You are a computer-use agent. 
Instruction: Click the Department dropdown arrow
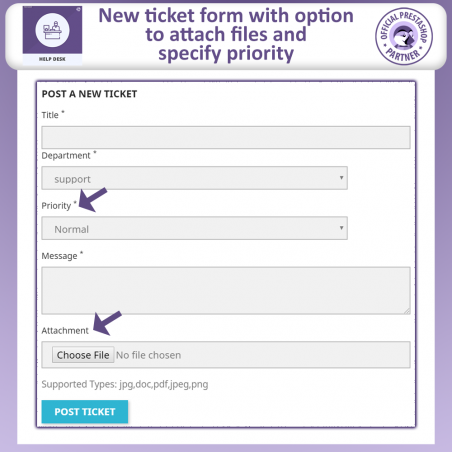[341, 178]
